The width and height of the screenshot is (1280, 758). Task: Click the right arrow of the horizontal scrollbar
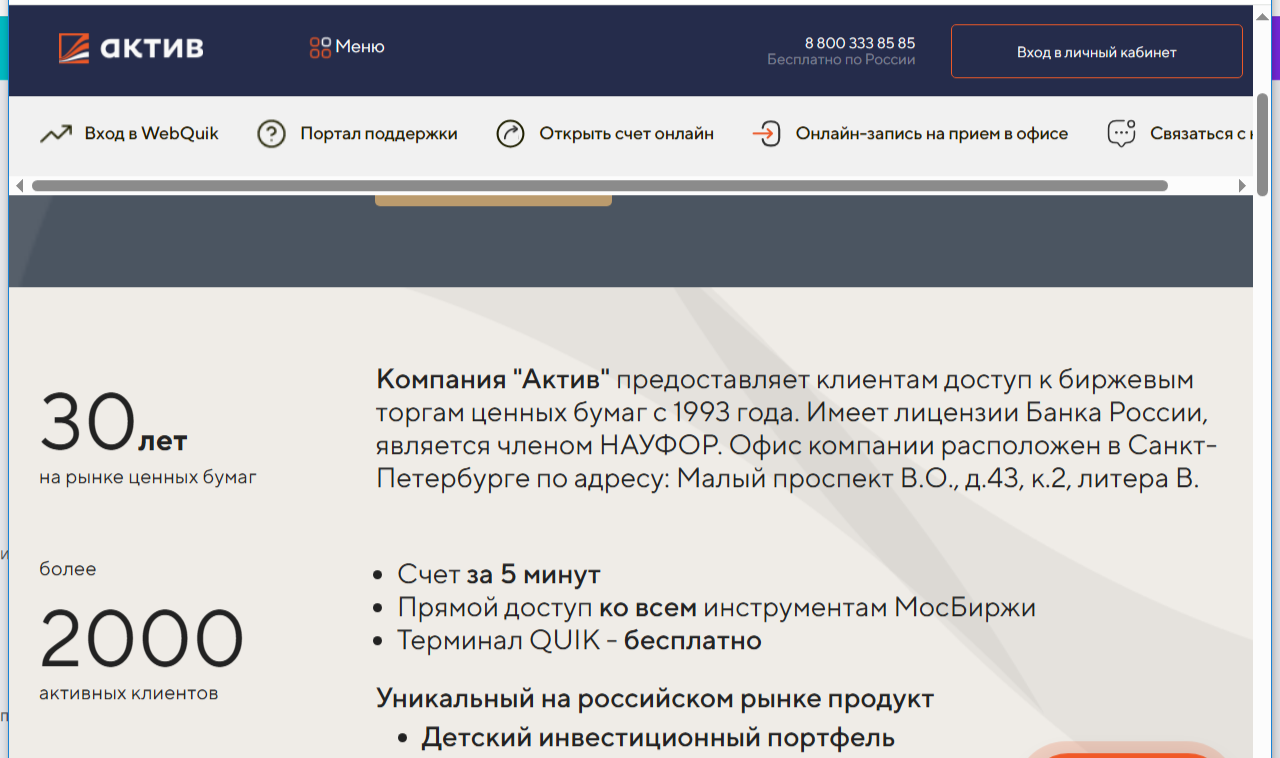coord(1243,184)
